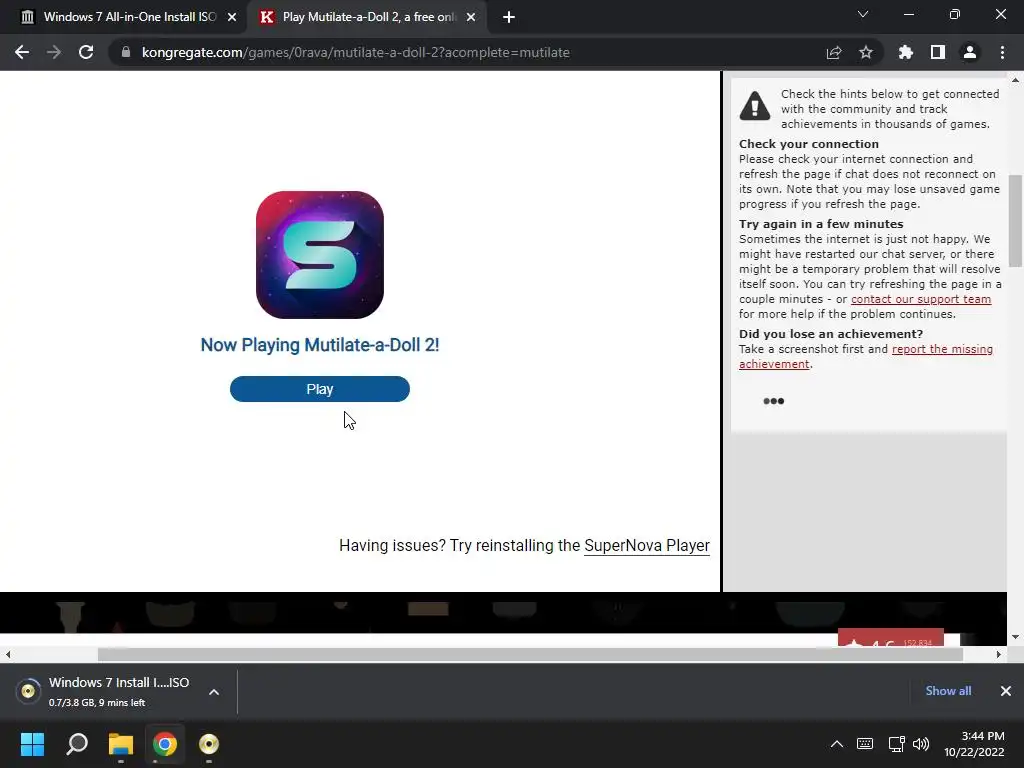Expand the download item options chevron

point(214,692)
